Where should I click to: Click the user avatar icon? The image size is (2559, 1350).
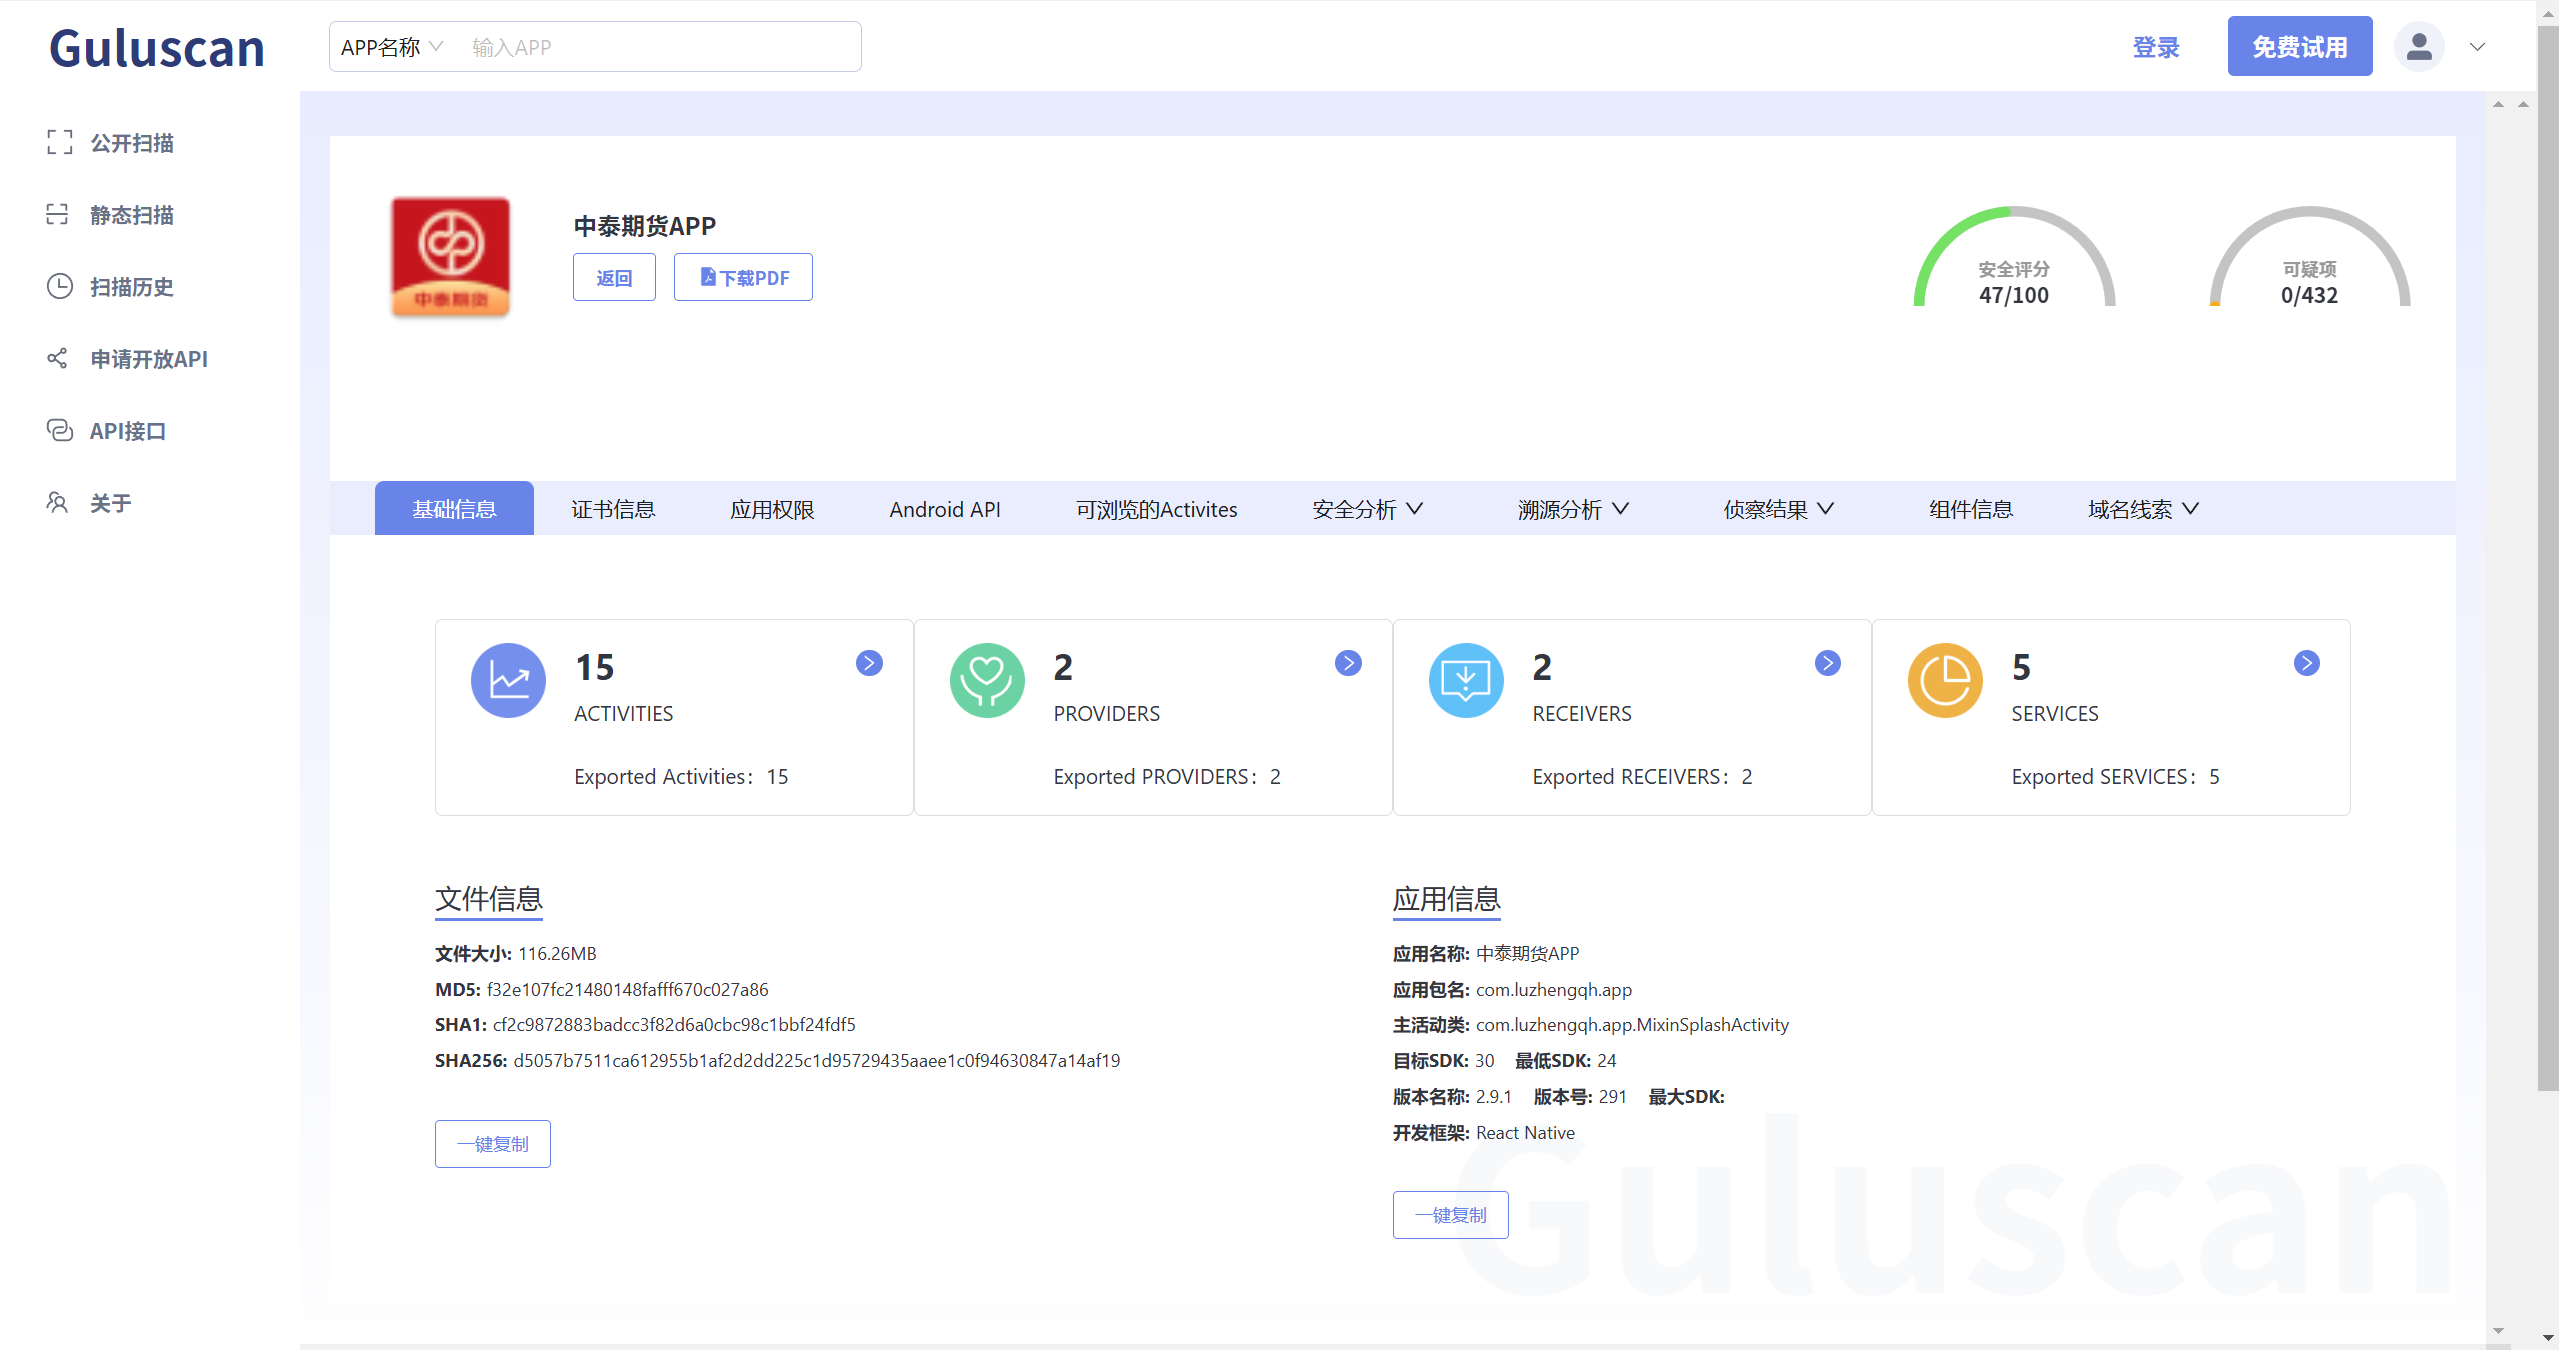2418,47
